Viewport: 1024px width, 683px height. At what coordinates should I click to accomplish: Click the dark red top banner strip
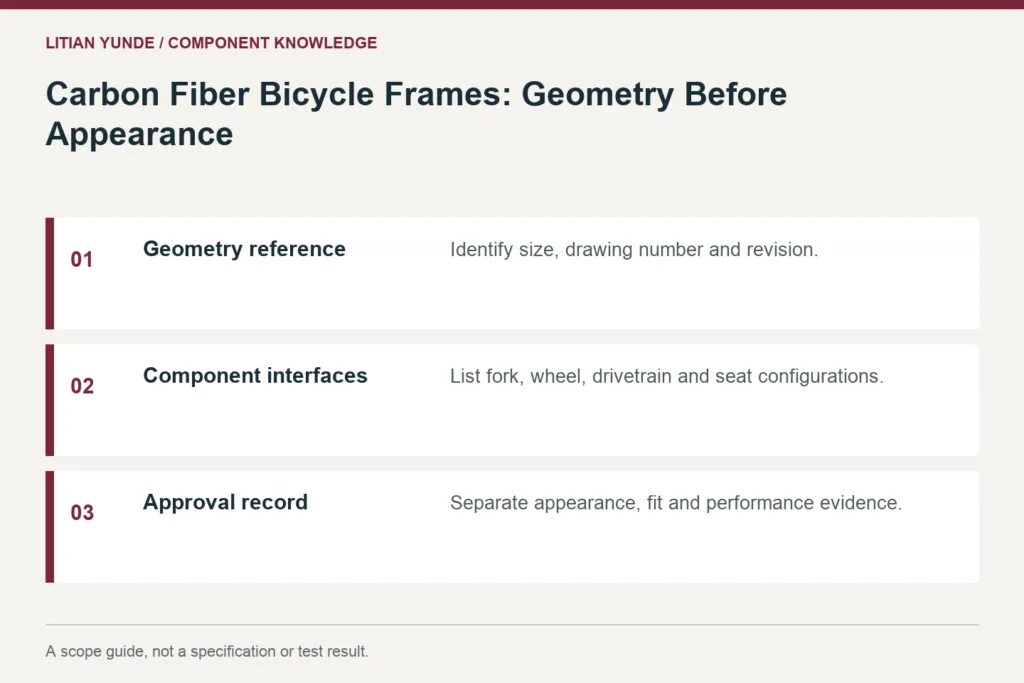512,4
